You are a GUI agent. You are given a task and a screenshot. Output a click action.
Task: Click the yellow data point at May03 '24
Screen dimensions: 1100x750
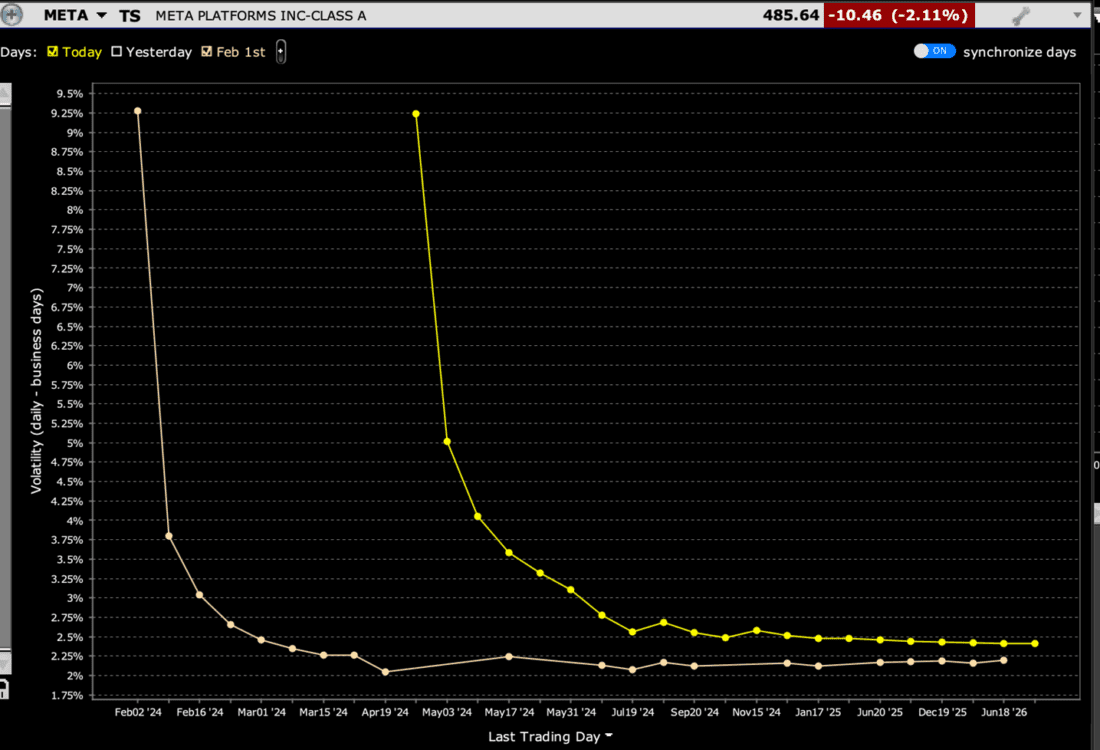tap(446, 440)
